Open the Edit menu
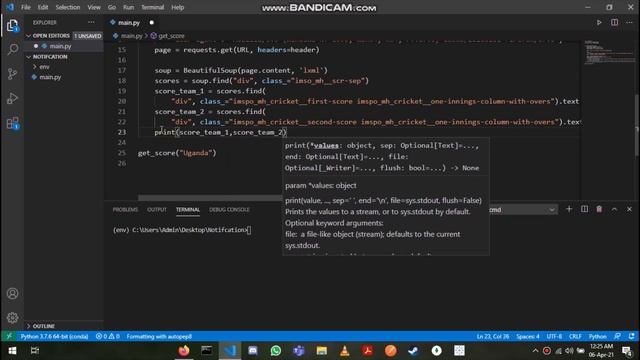Image resolution: width=640 pixels, height=360 pixels. point(42,7)
